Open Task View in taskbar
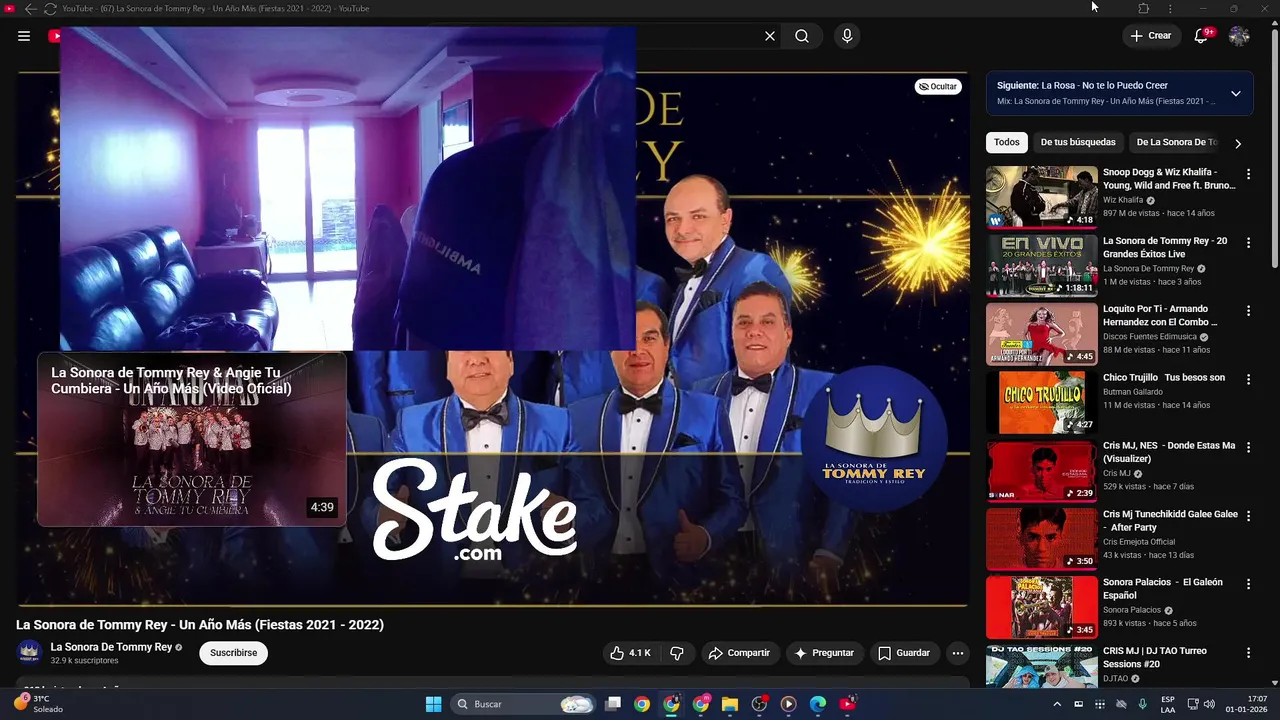The height and width of the screenshot is (720, 1280). pyautogui.click(x=613, y=704)
